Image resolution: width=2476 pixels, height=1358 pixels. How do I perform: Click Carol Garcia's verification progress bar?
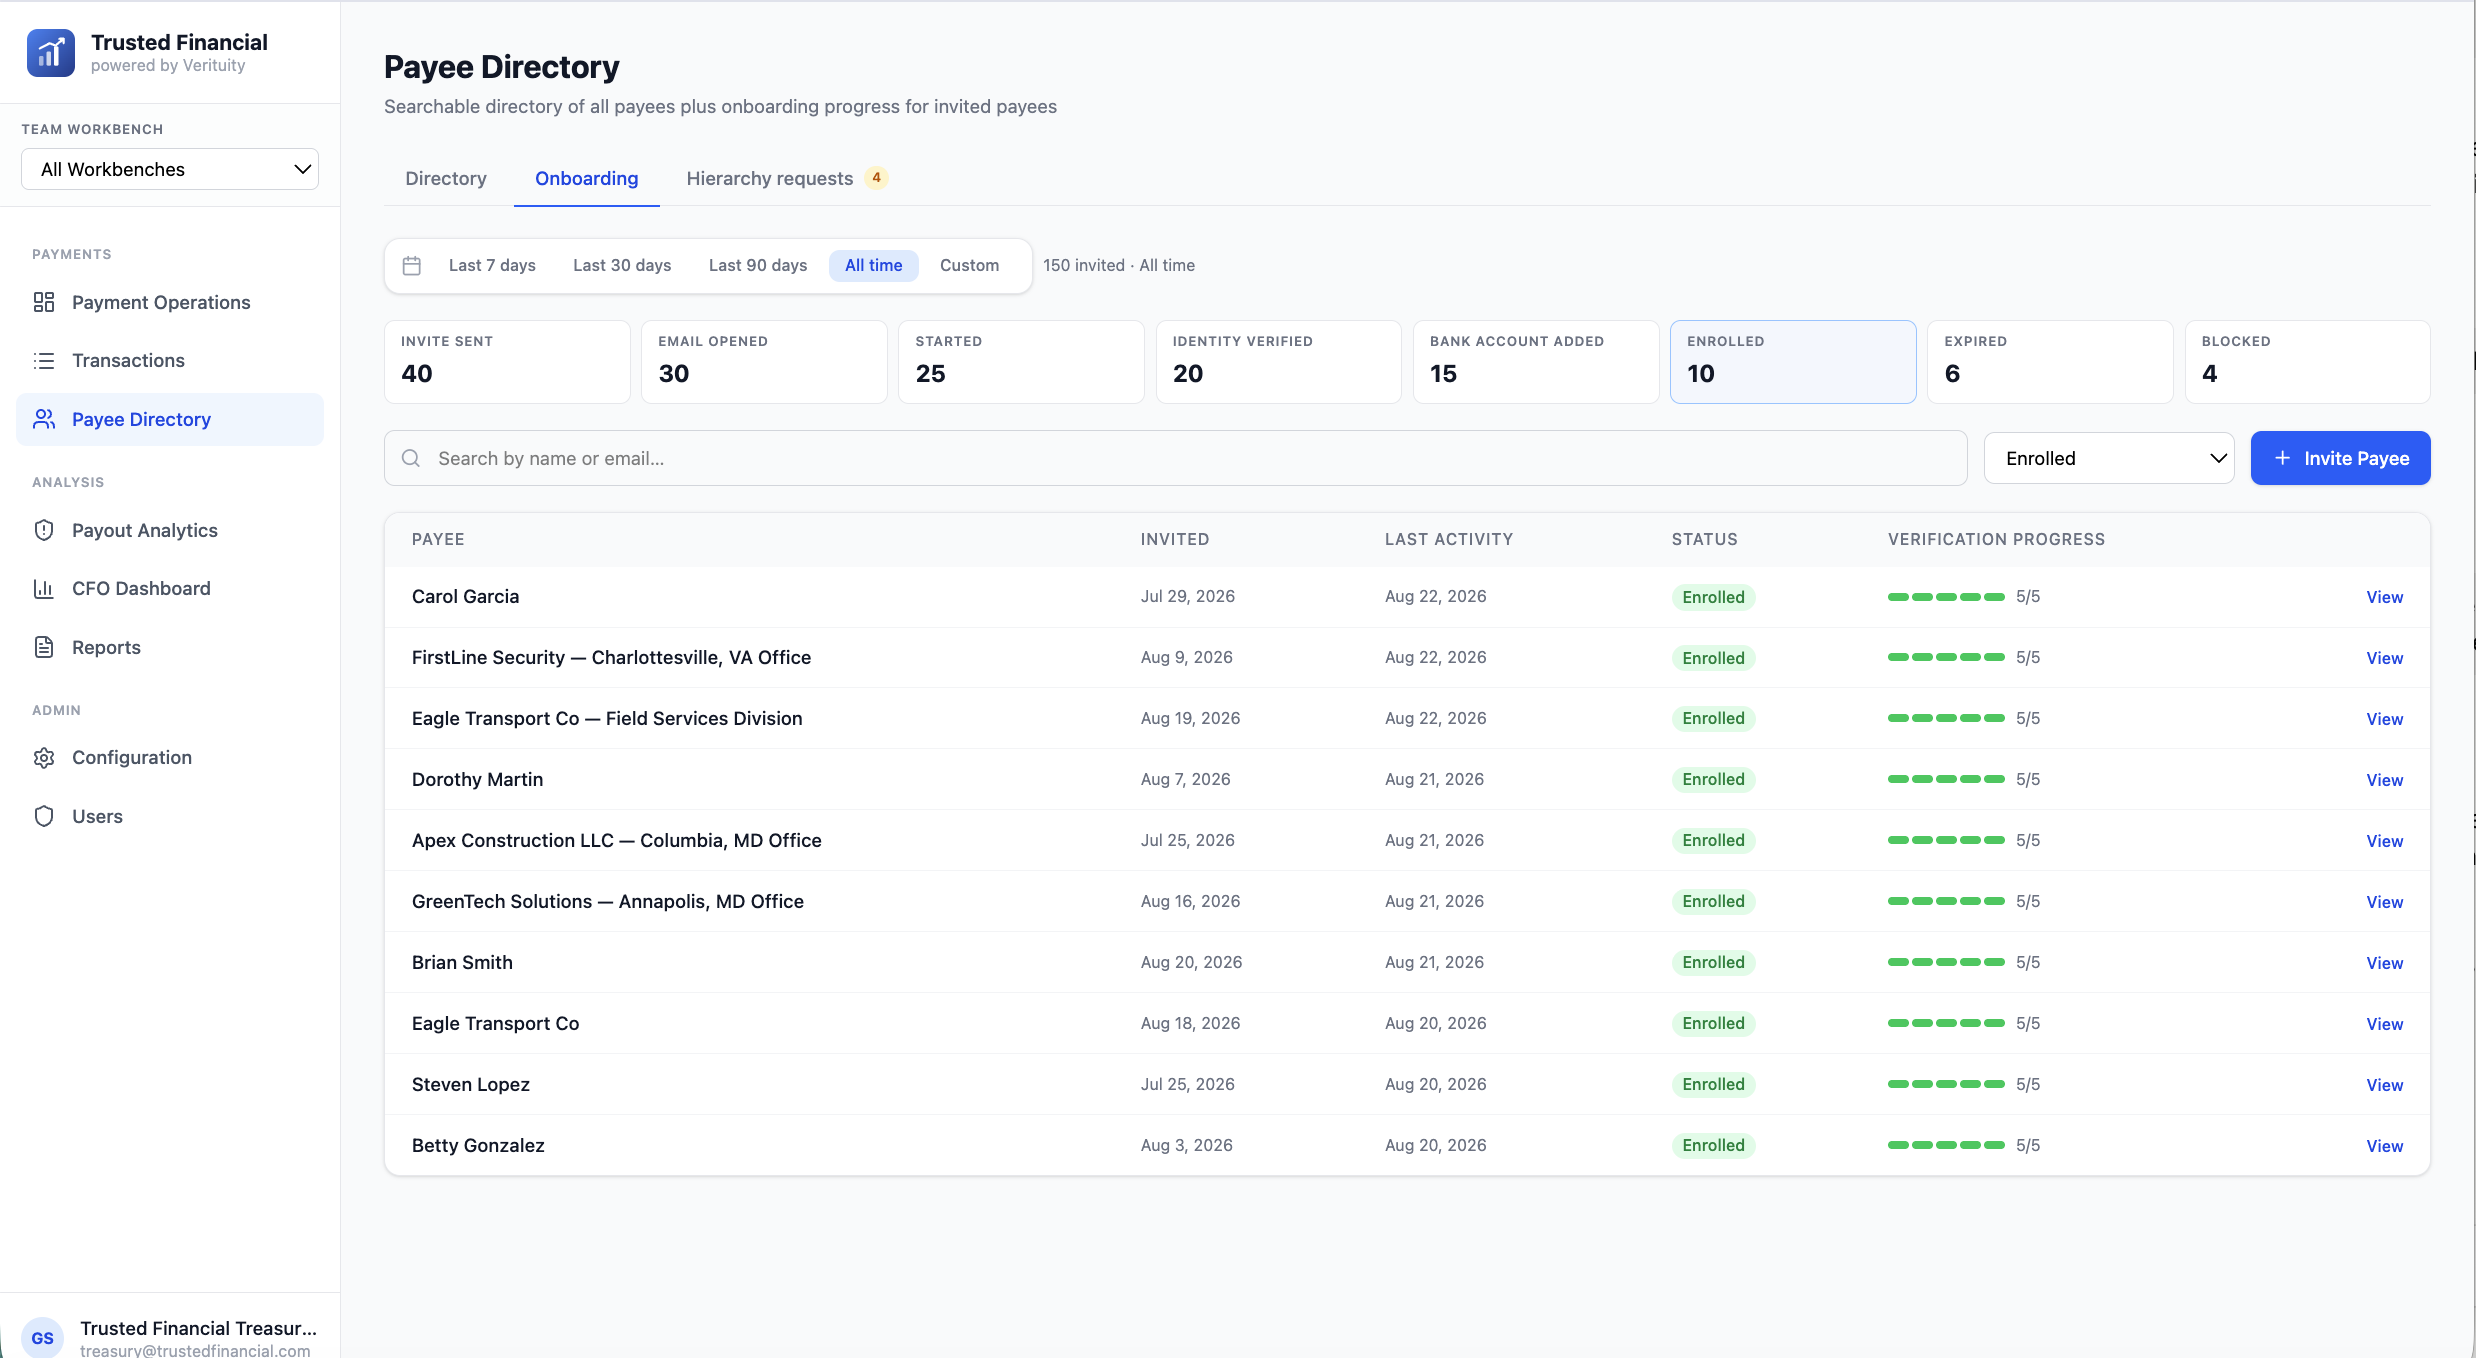pos(1946,597)
